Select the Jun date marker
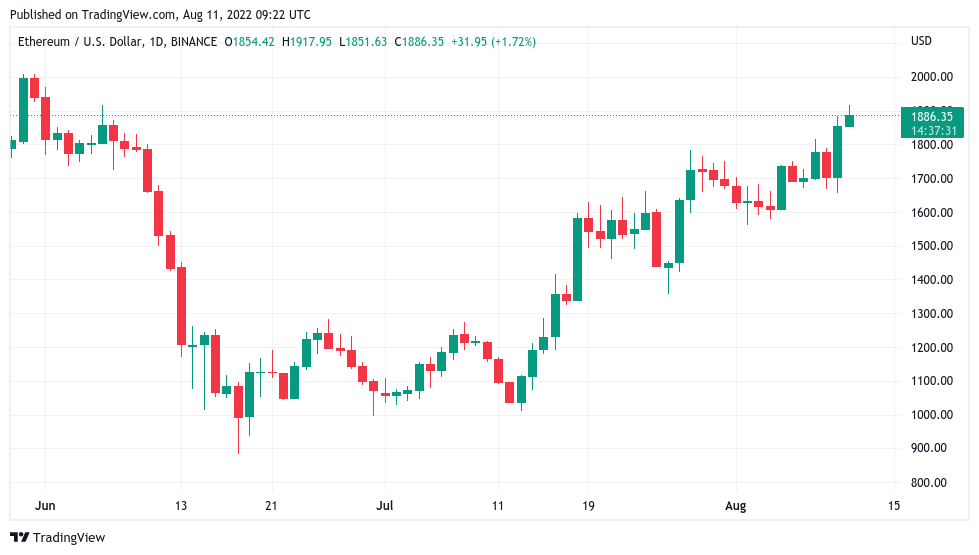This screenshot has height=555, width=979. [45, 505]
